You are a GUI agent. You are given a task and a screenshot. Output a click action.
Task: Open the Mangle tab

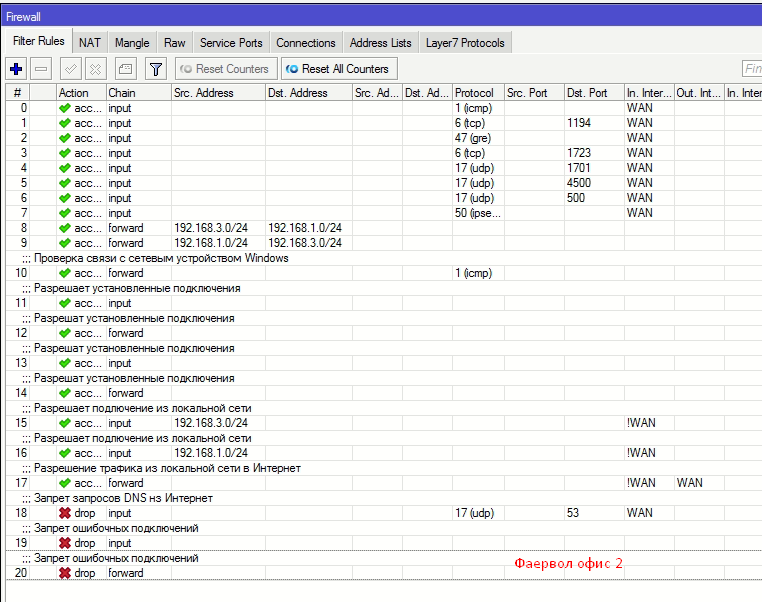(132, 43)
